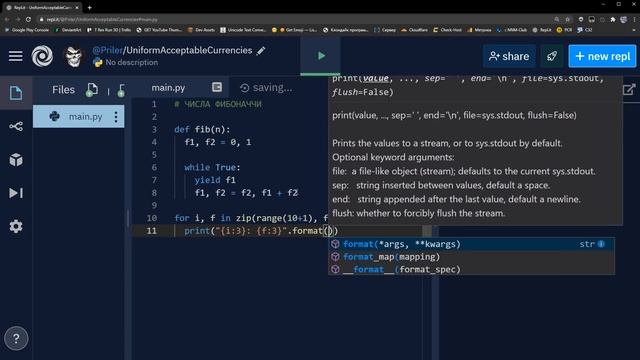Open the version control sidebar icon
The width and height of the screenshot is (640, 360).
[16, 127]
